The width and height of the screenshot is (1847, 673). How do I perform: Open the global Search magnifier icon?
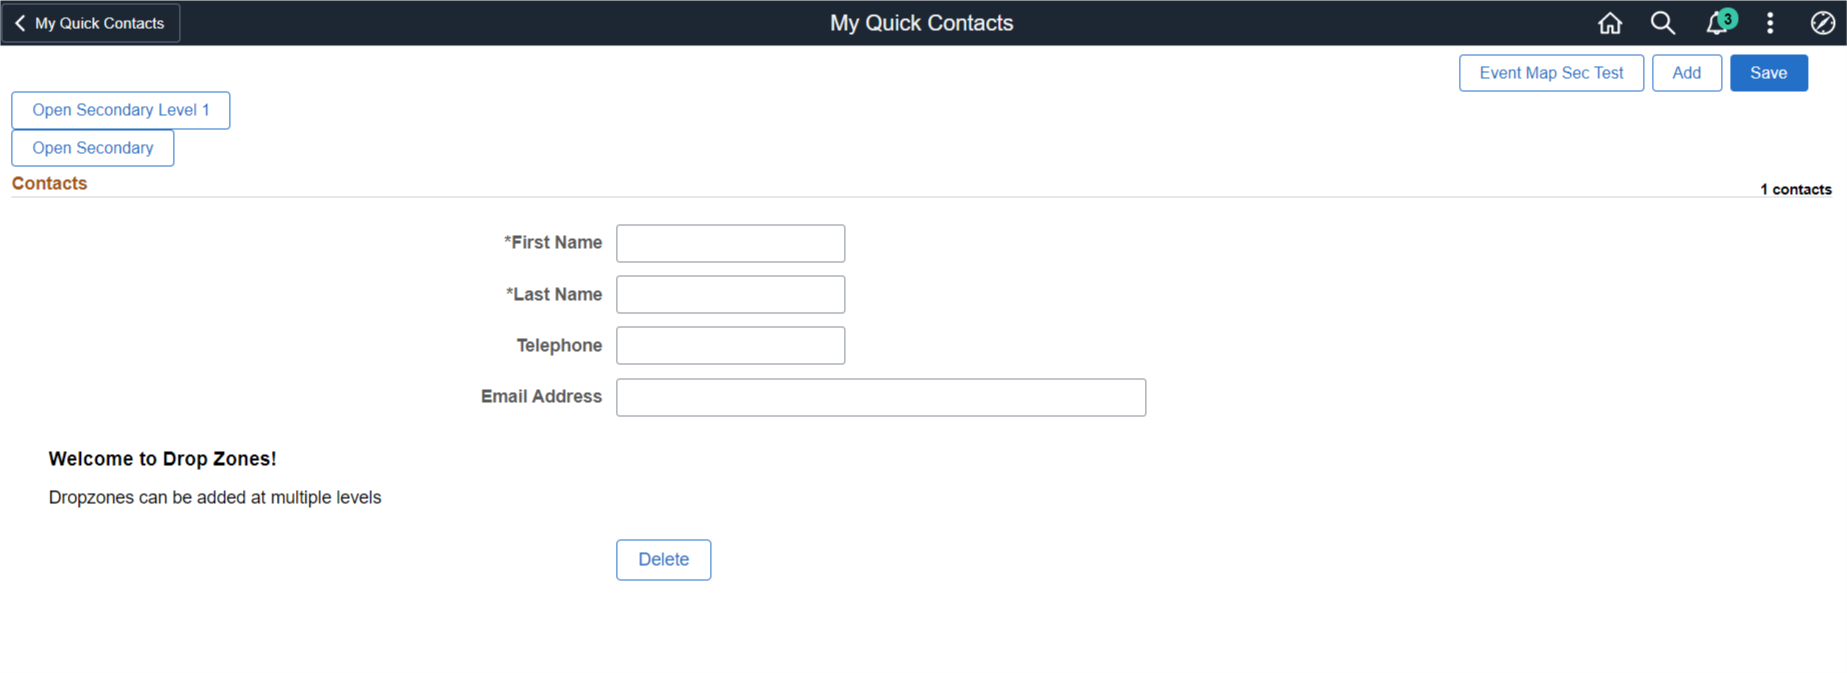[1662, 23]
